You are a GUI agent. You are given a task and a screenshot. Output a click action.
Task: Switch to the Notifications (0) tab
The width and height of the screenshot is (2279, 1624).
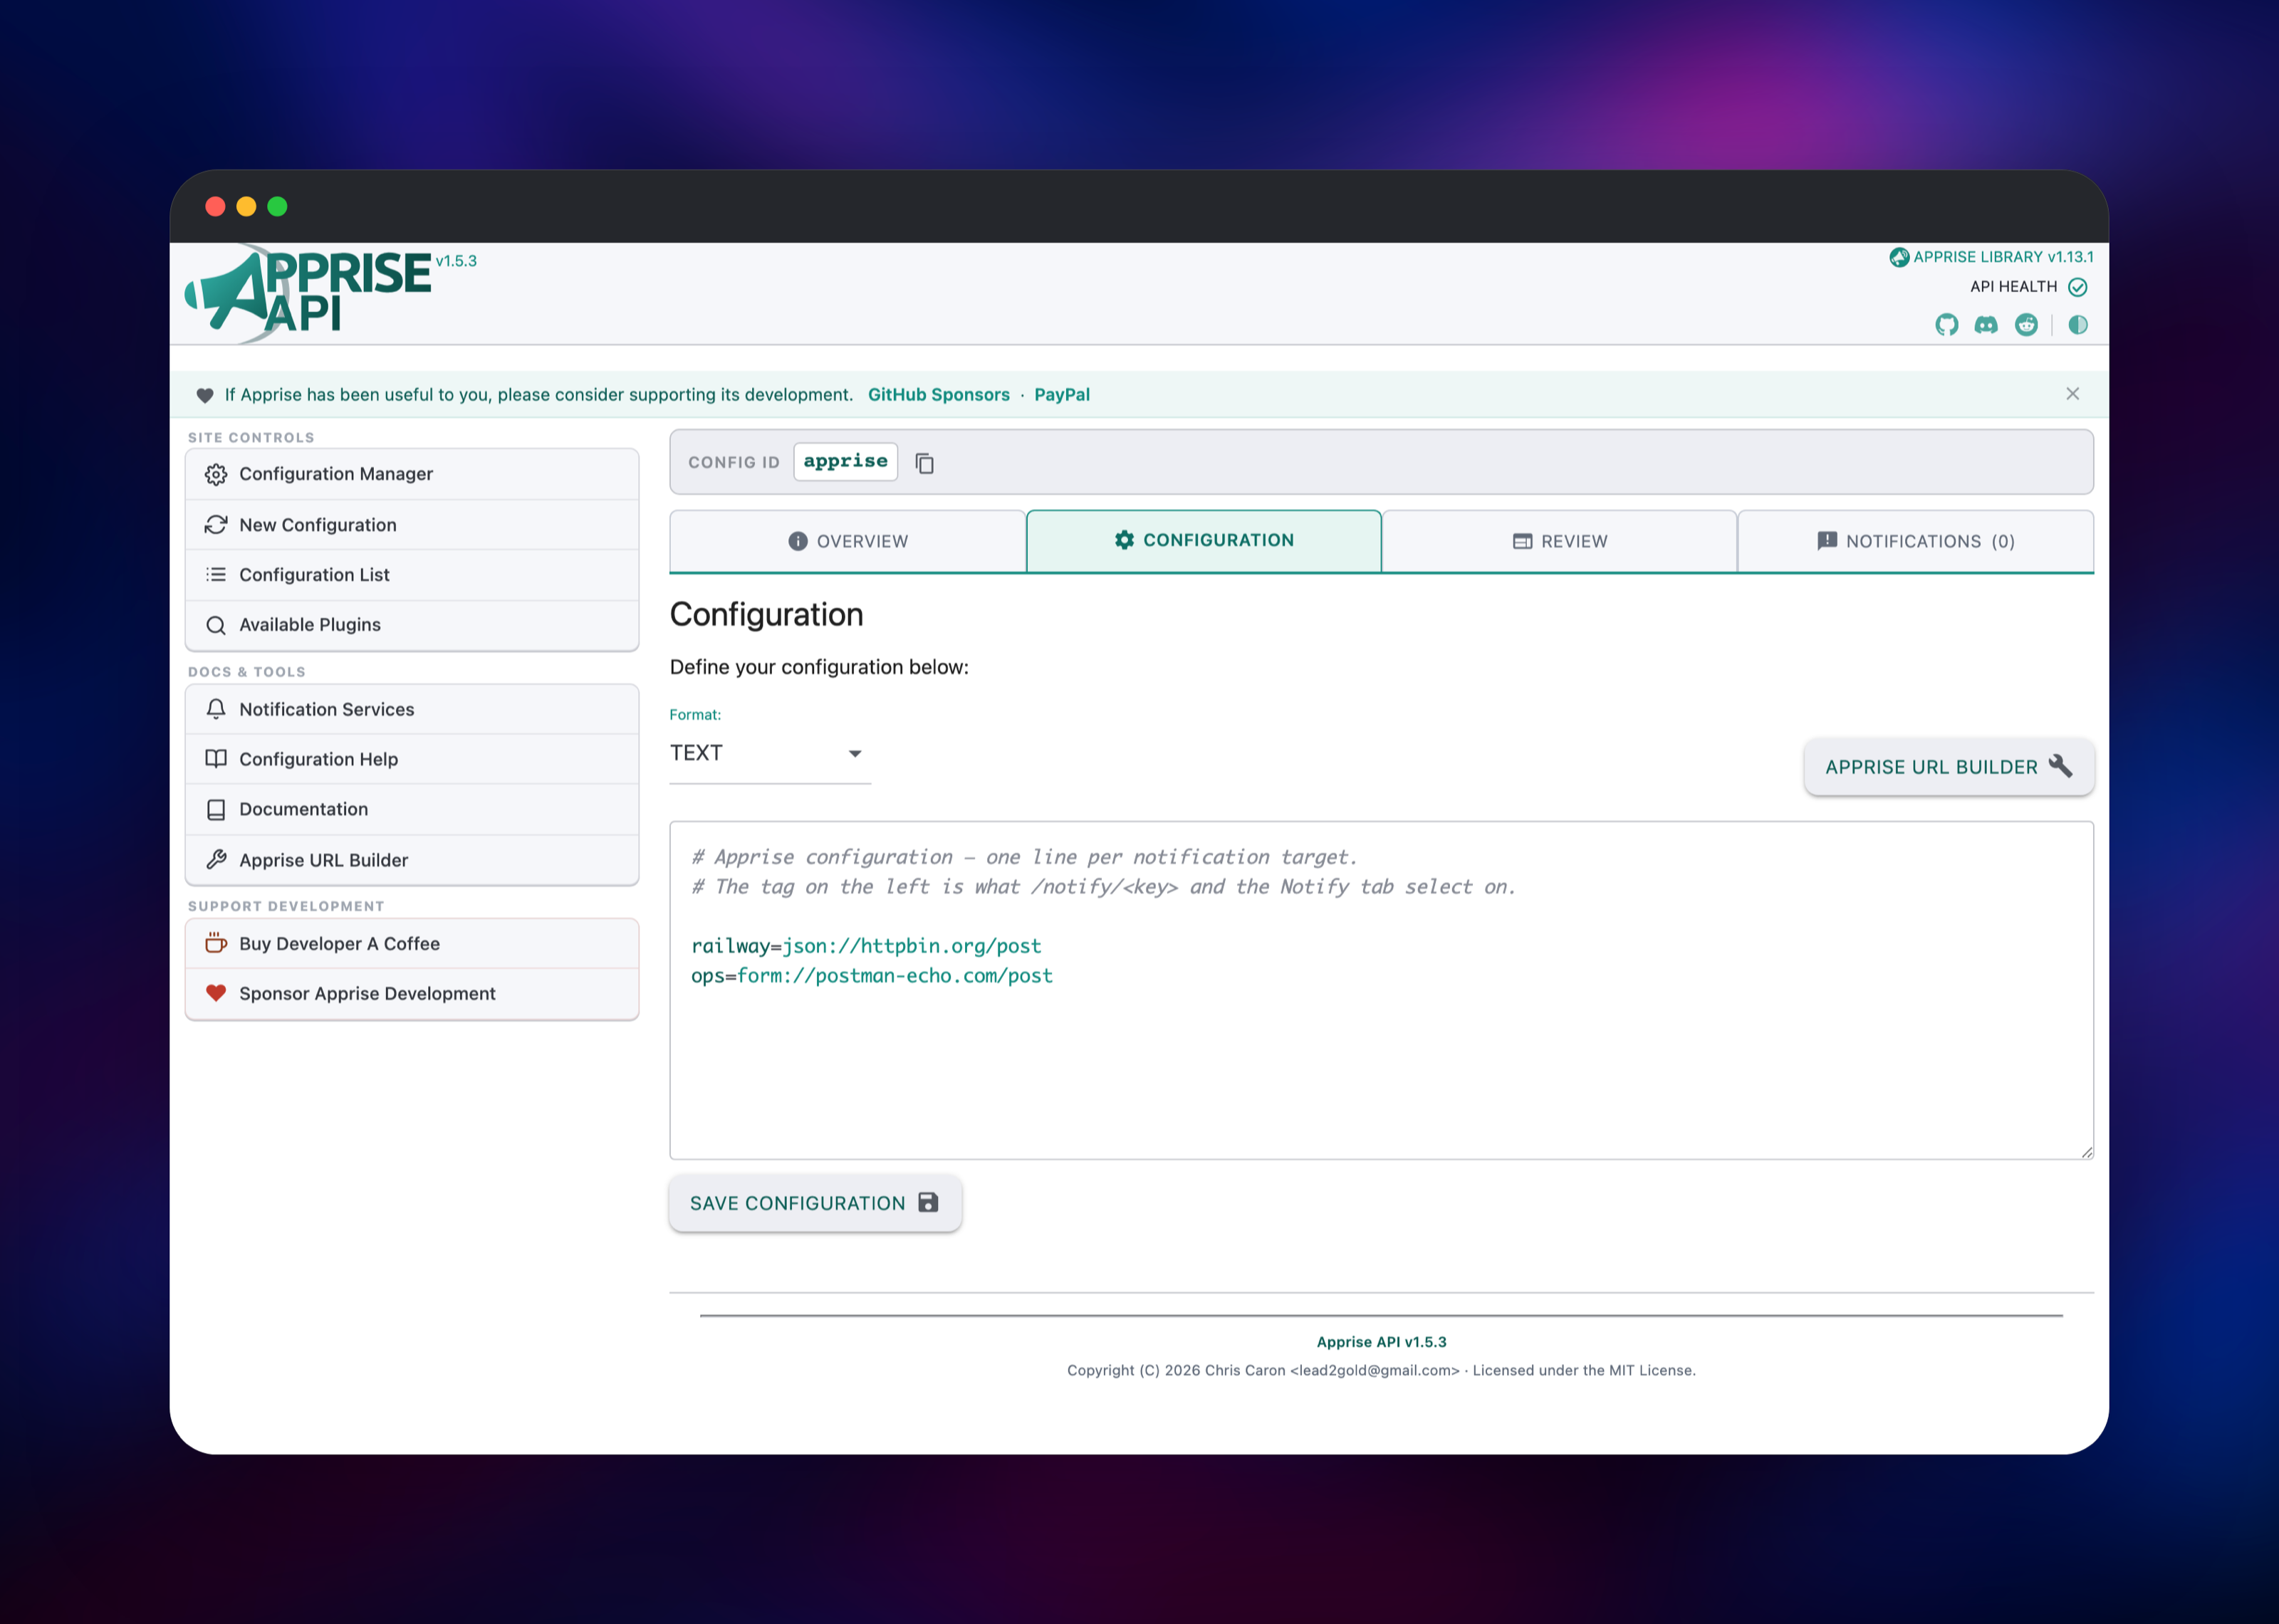(x=1916, y=541)
